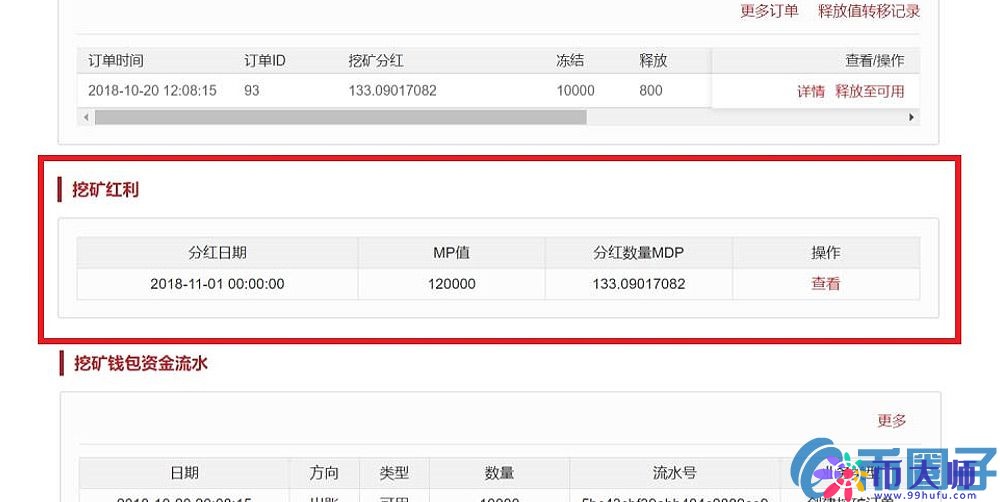Viewport: 1000px width, 502px height.
Task: Click 查看 in the 挖矿红利 table
Action: point(826,284)
